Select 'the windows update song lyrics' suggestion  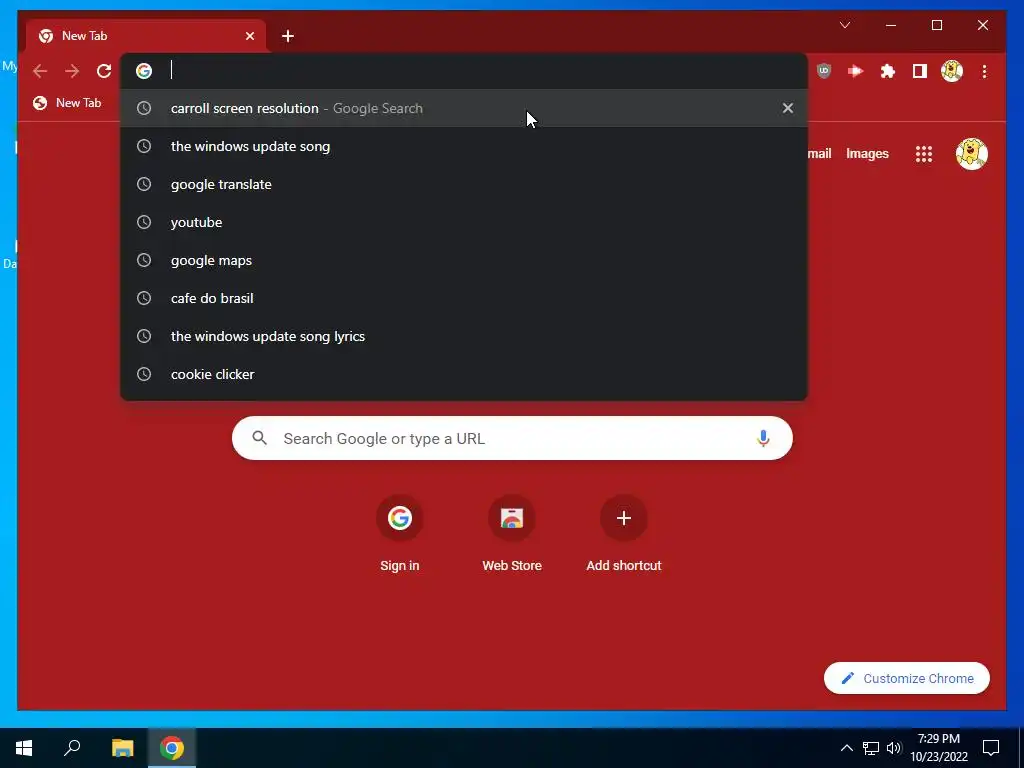pos(464,336)
